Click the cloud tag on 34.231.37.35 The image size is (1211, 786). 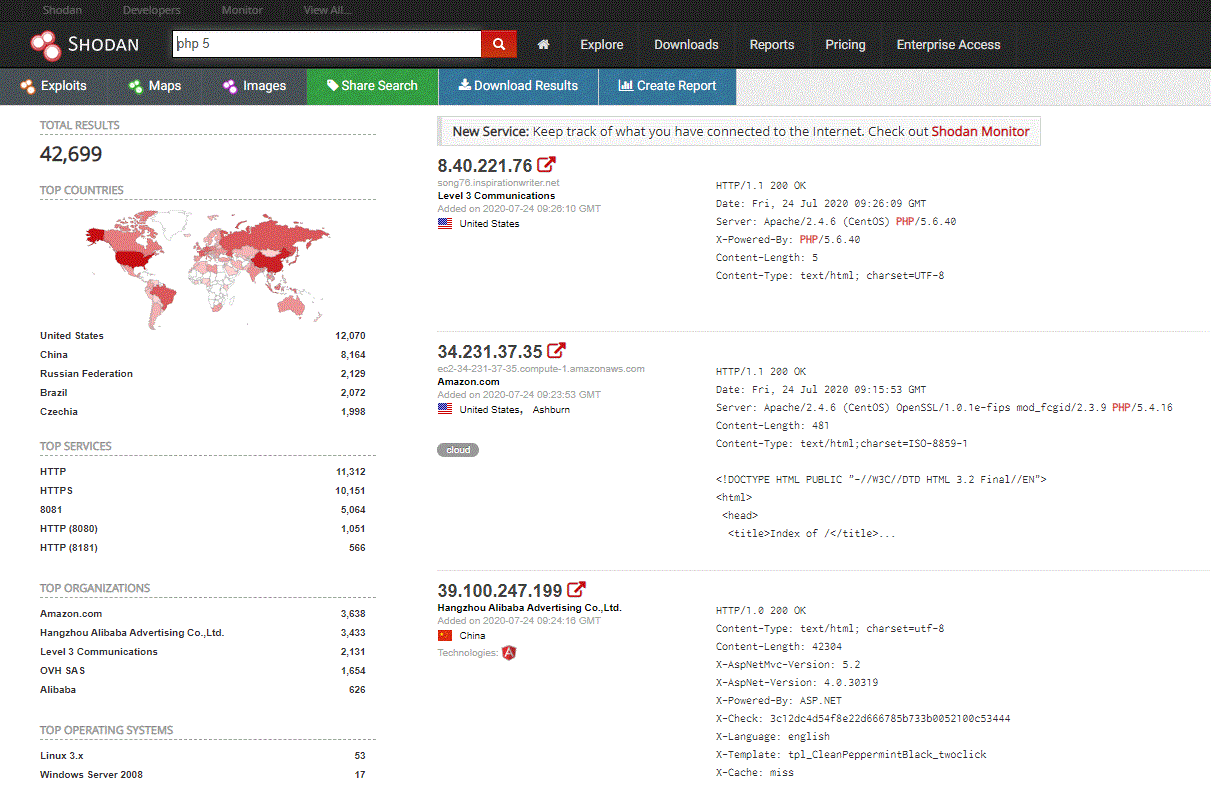tap(458, 450)
